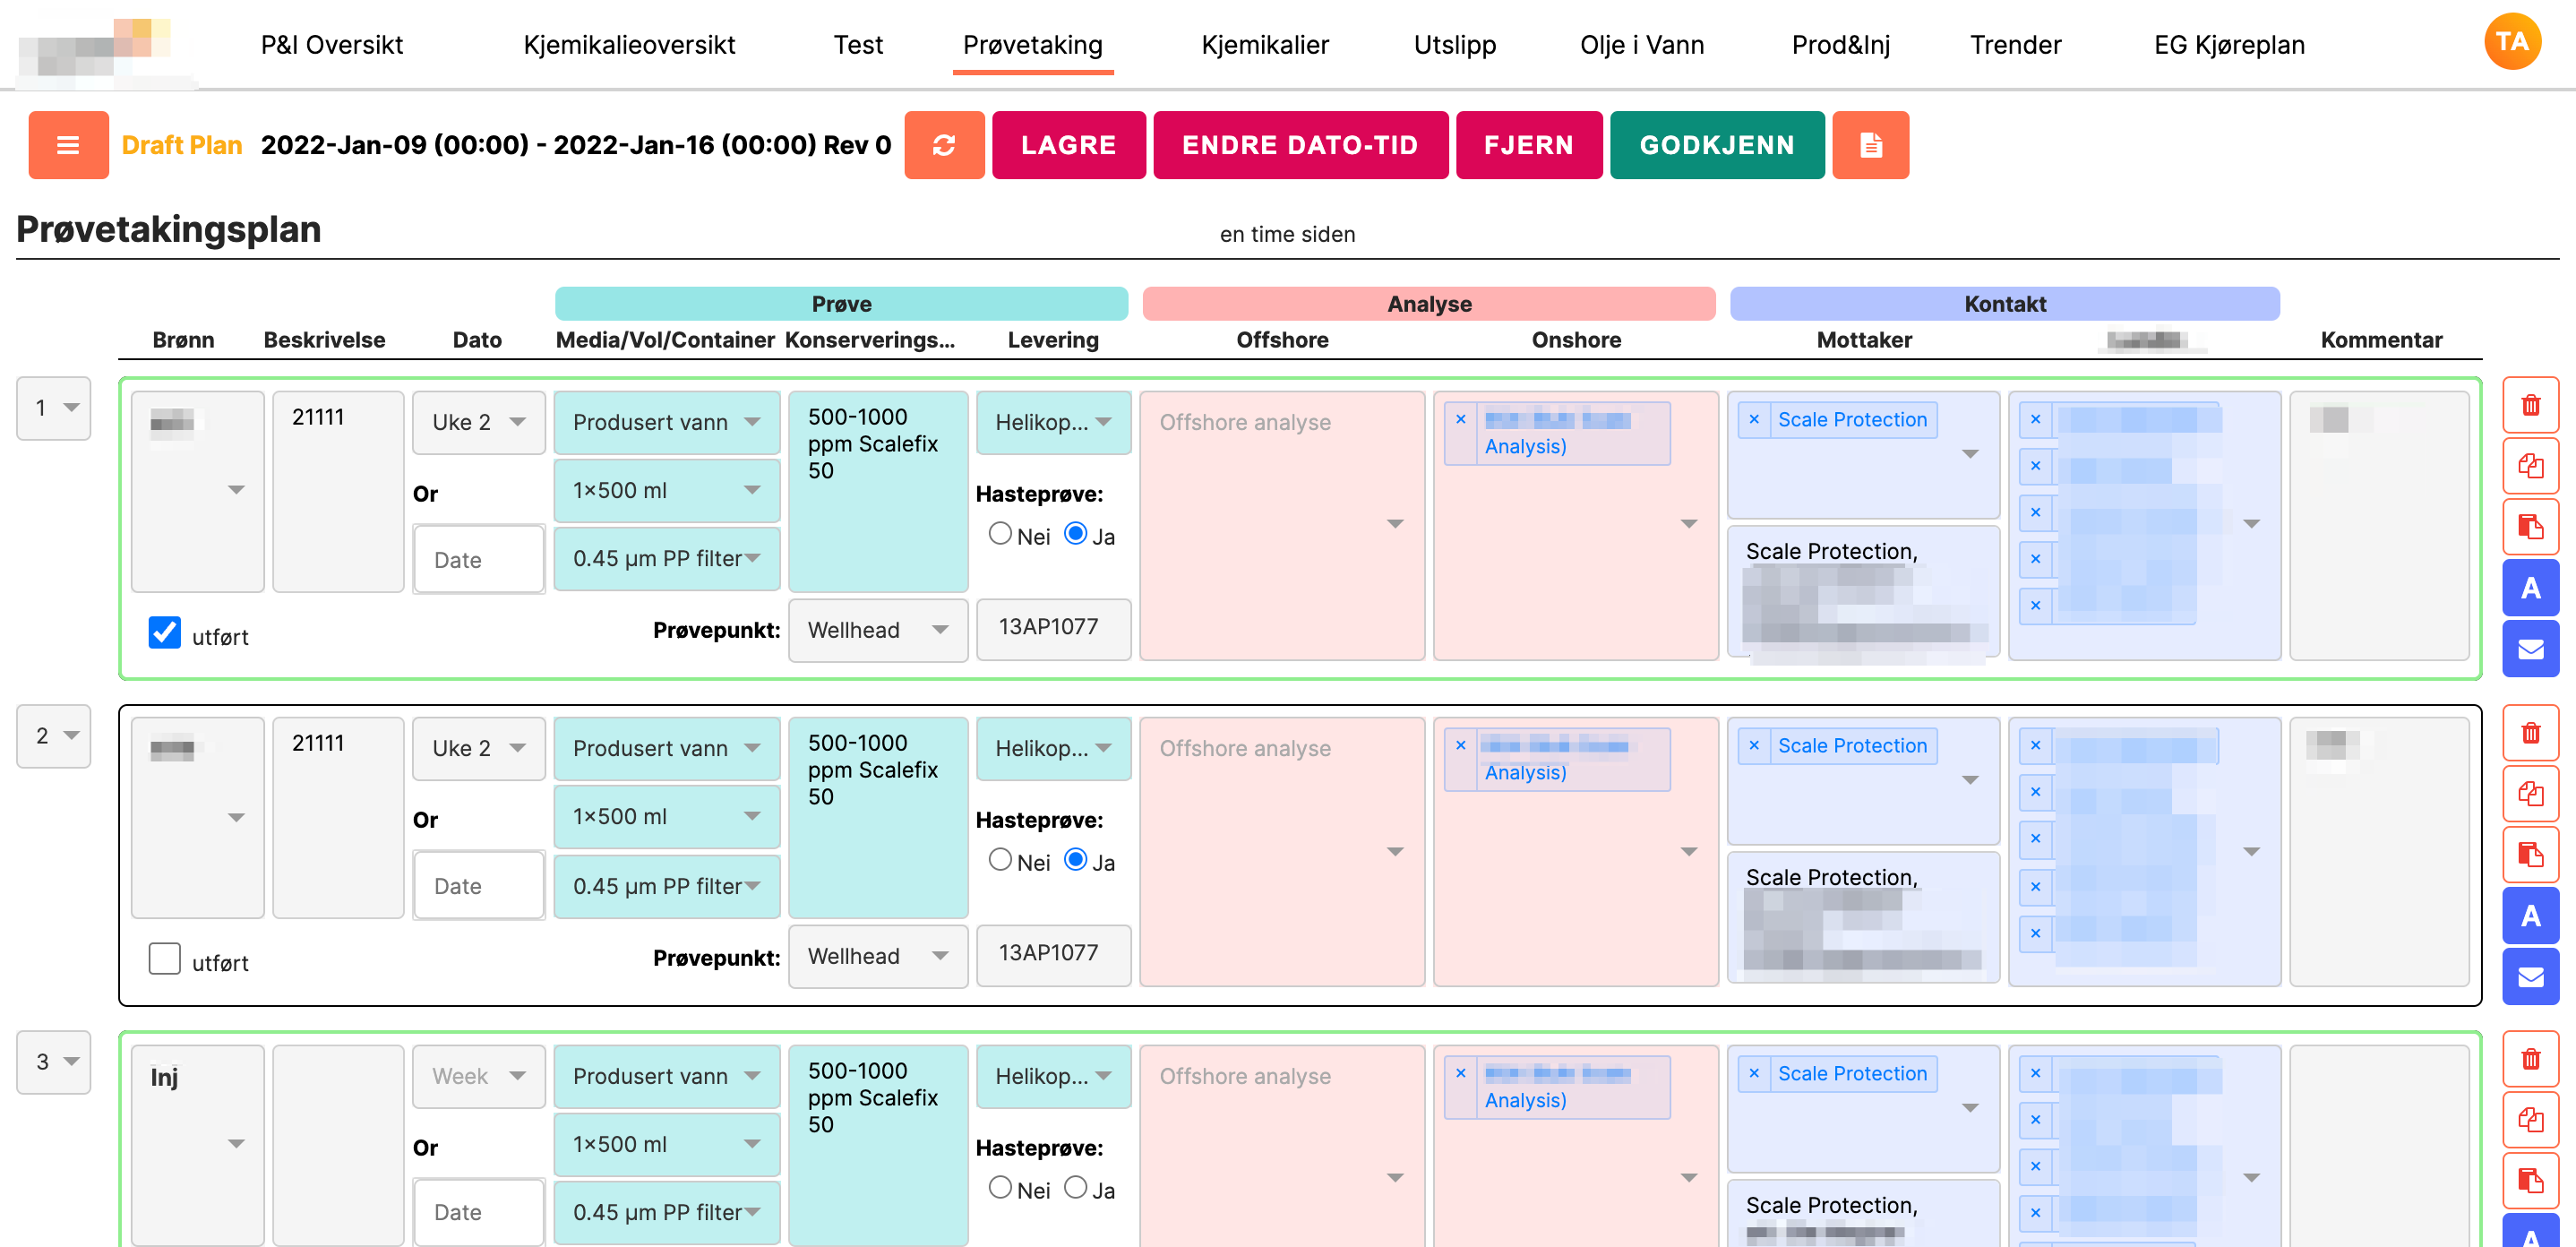2576x1247 pixels.
Task: Select Ja for Hasteprøve in row 3
Action: 1075,1187
